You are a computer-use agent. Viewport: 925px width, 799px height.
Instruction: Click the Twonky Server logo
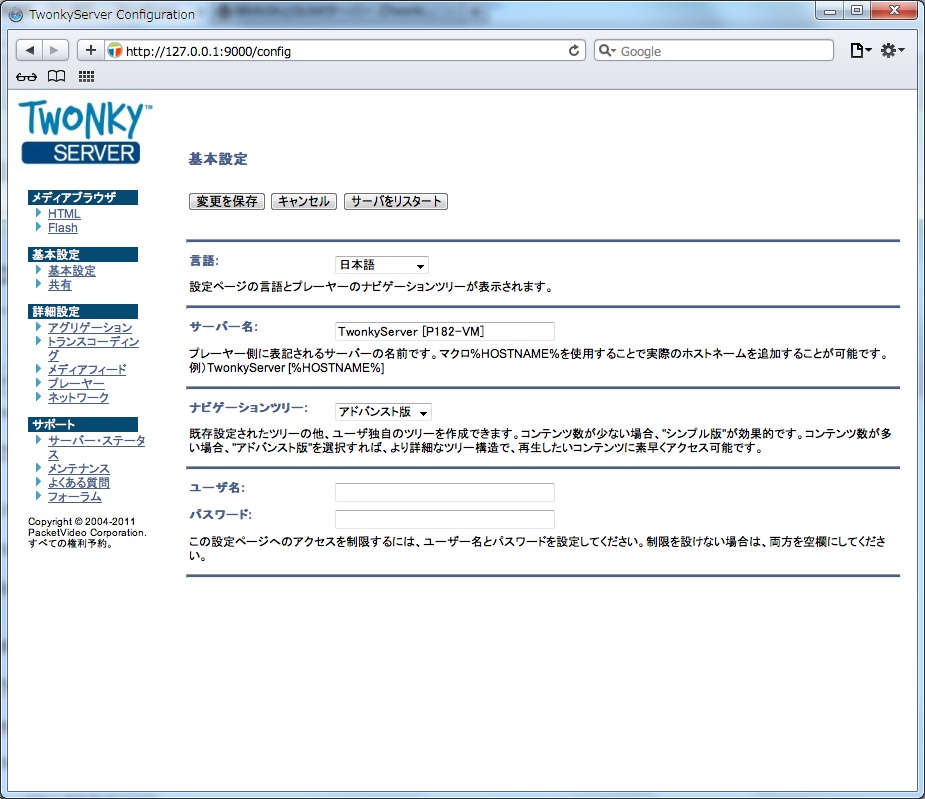[84, 132]
